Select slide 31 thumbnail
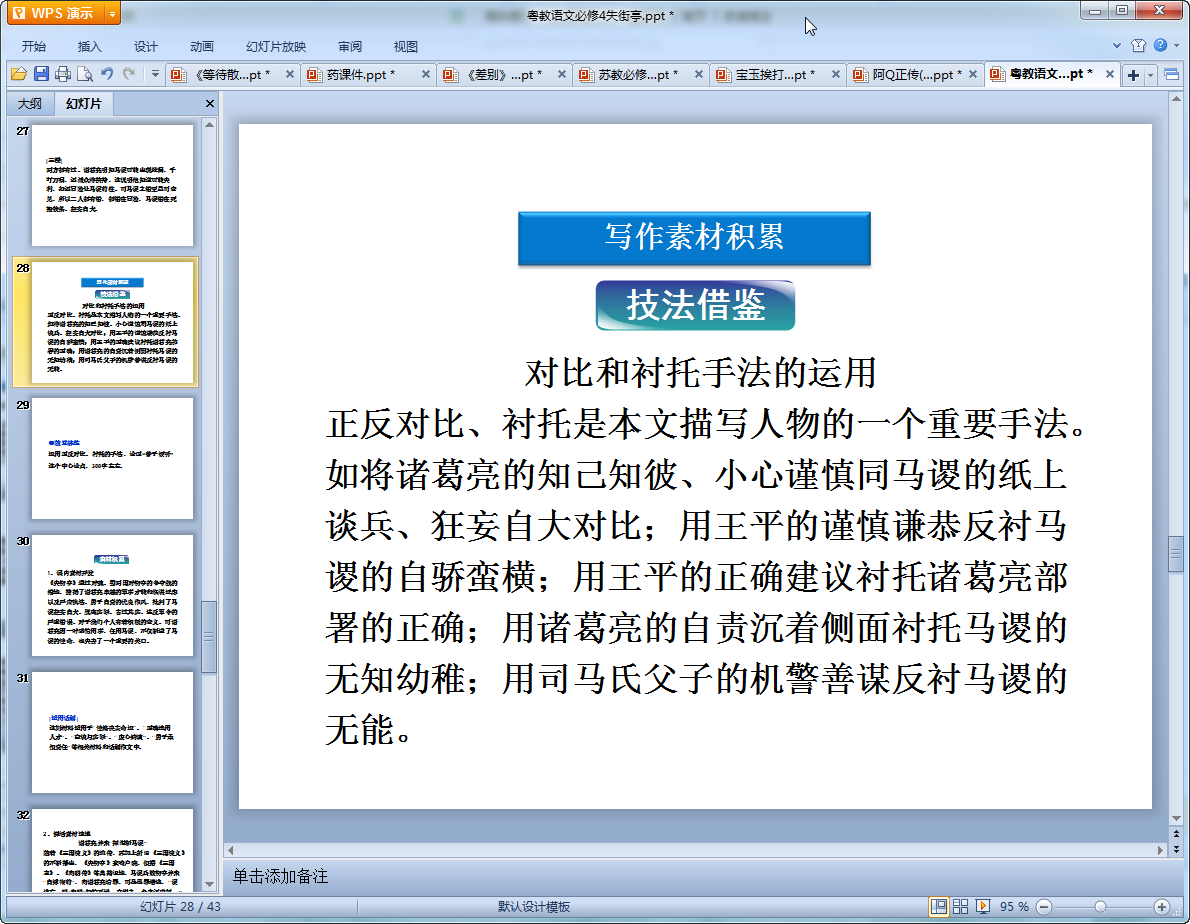This screenshot has width=1190, height=924. coord(112,732)
